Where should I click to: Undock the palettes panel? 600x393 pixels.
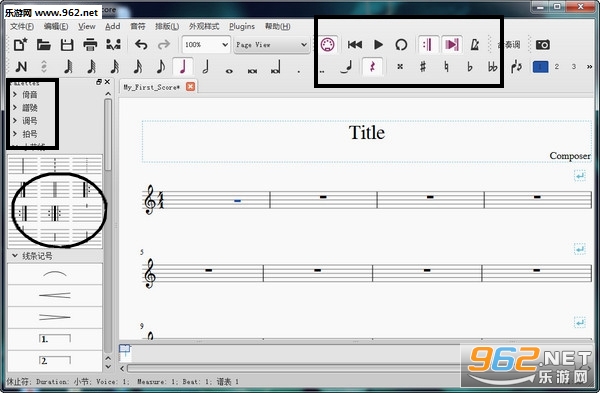99,82
